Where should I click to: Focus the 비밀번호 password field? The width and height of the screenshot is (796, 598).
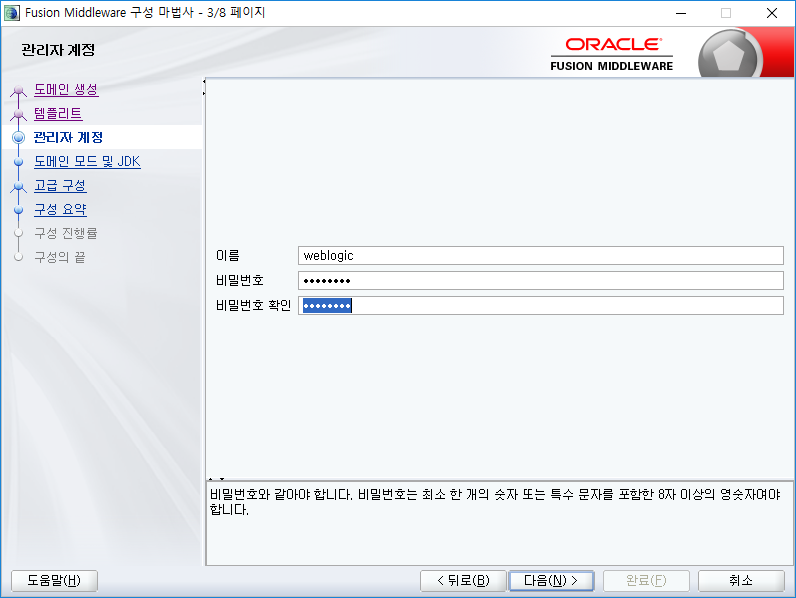coord(541,280)
